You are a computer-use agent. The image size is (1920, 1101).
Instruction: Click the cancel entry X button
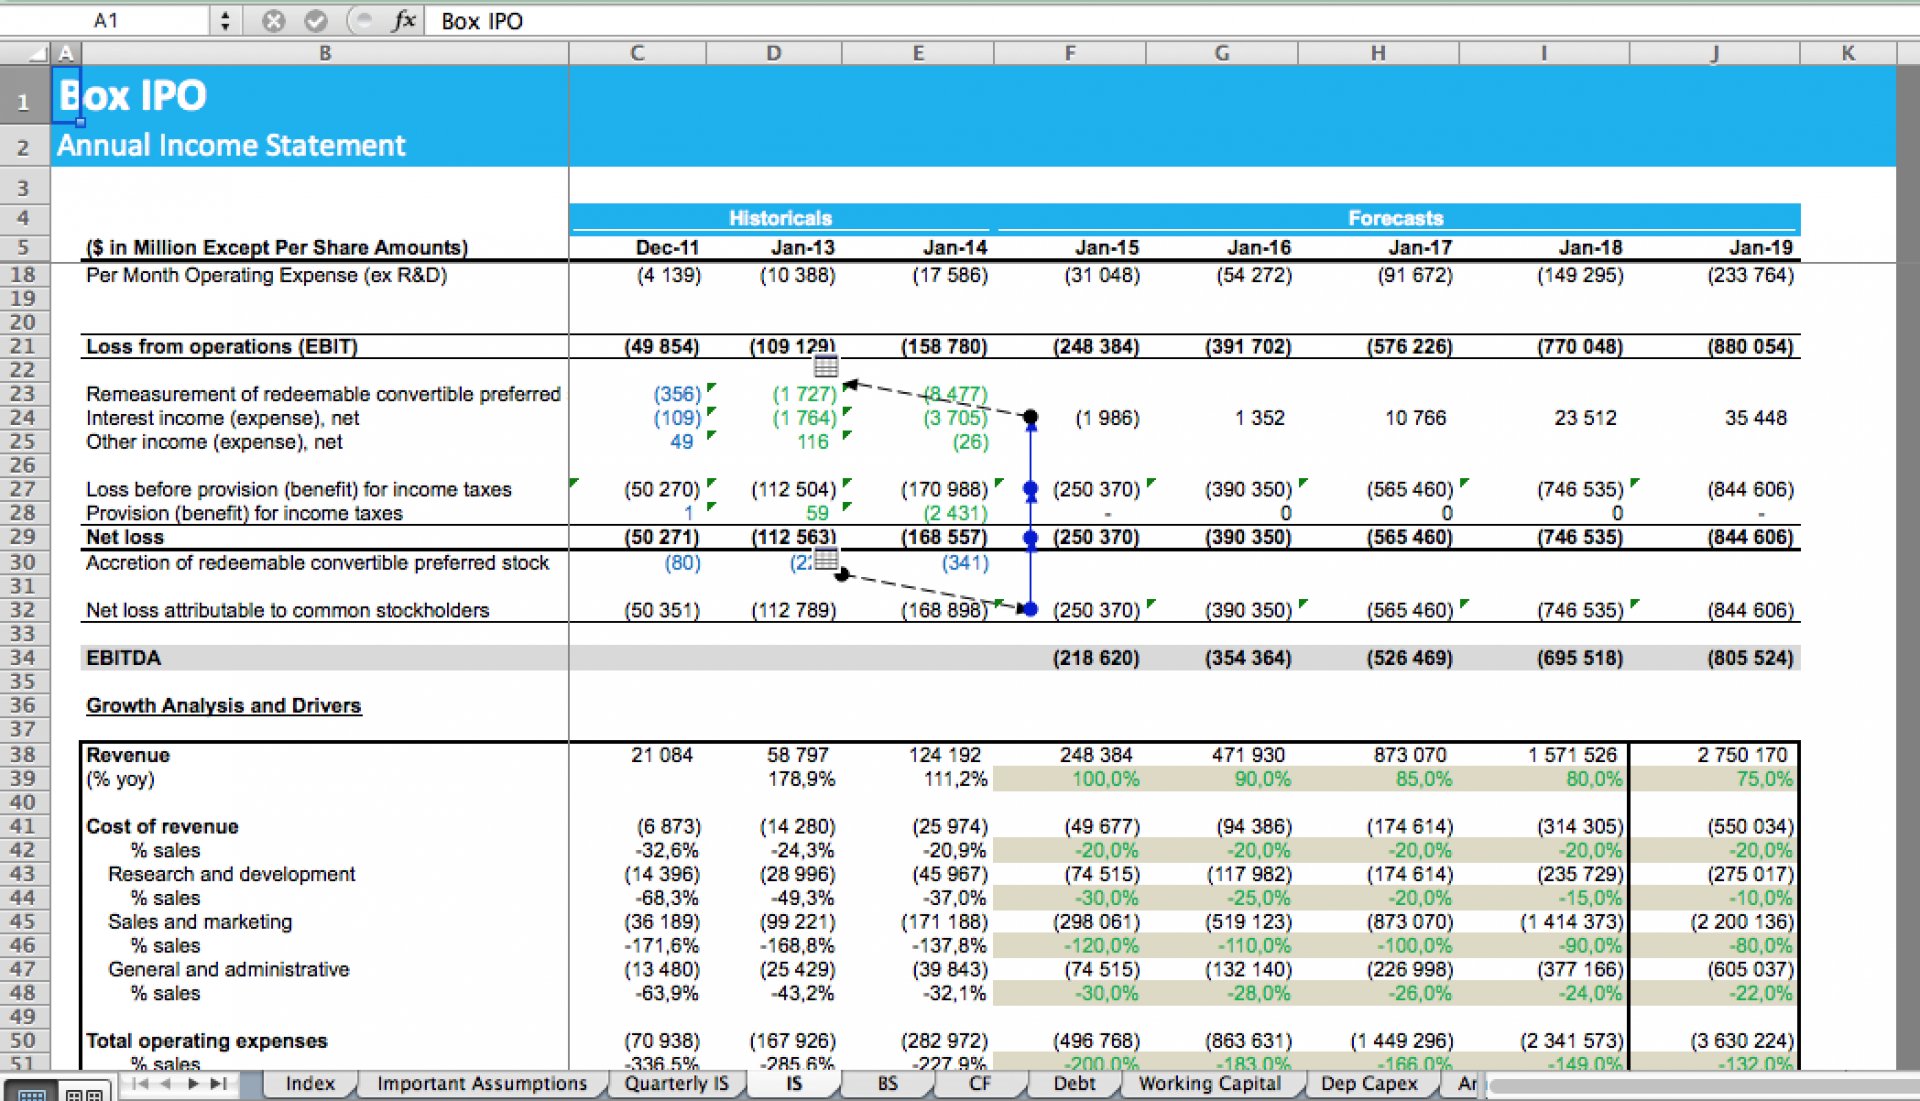point(273,21)
